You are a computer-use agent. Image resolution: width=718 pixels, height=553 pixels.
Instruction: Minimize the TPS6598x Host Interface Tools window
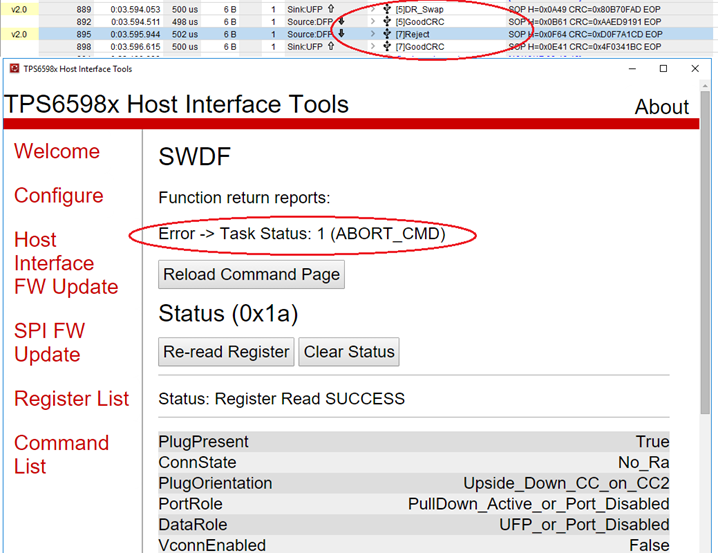pos(632,69)
